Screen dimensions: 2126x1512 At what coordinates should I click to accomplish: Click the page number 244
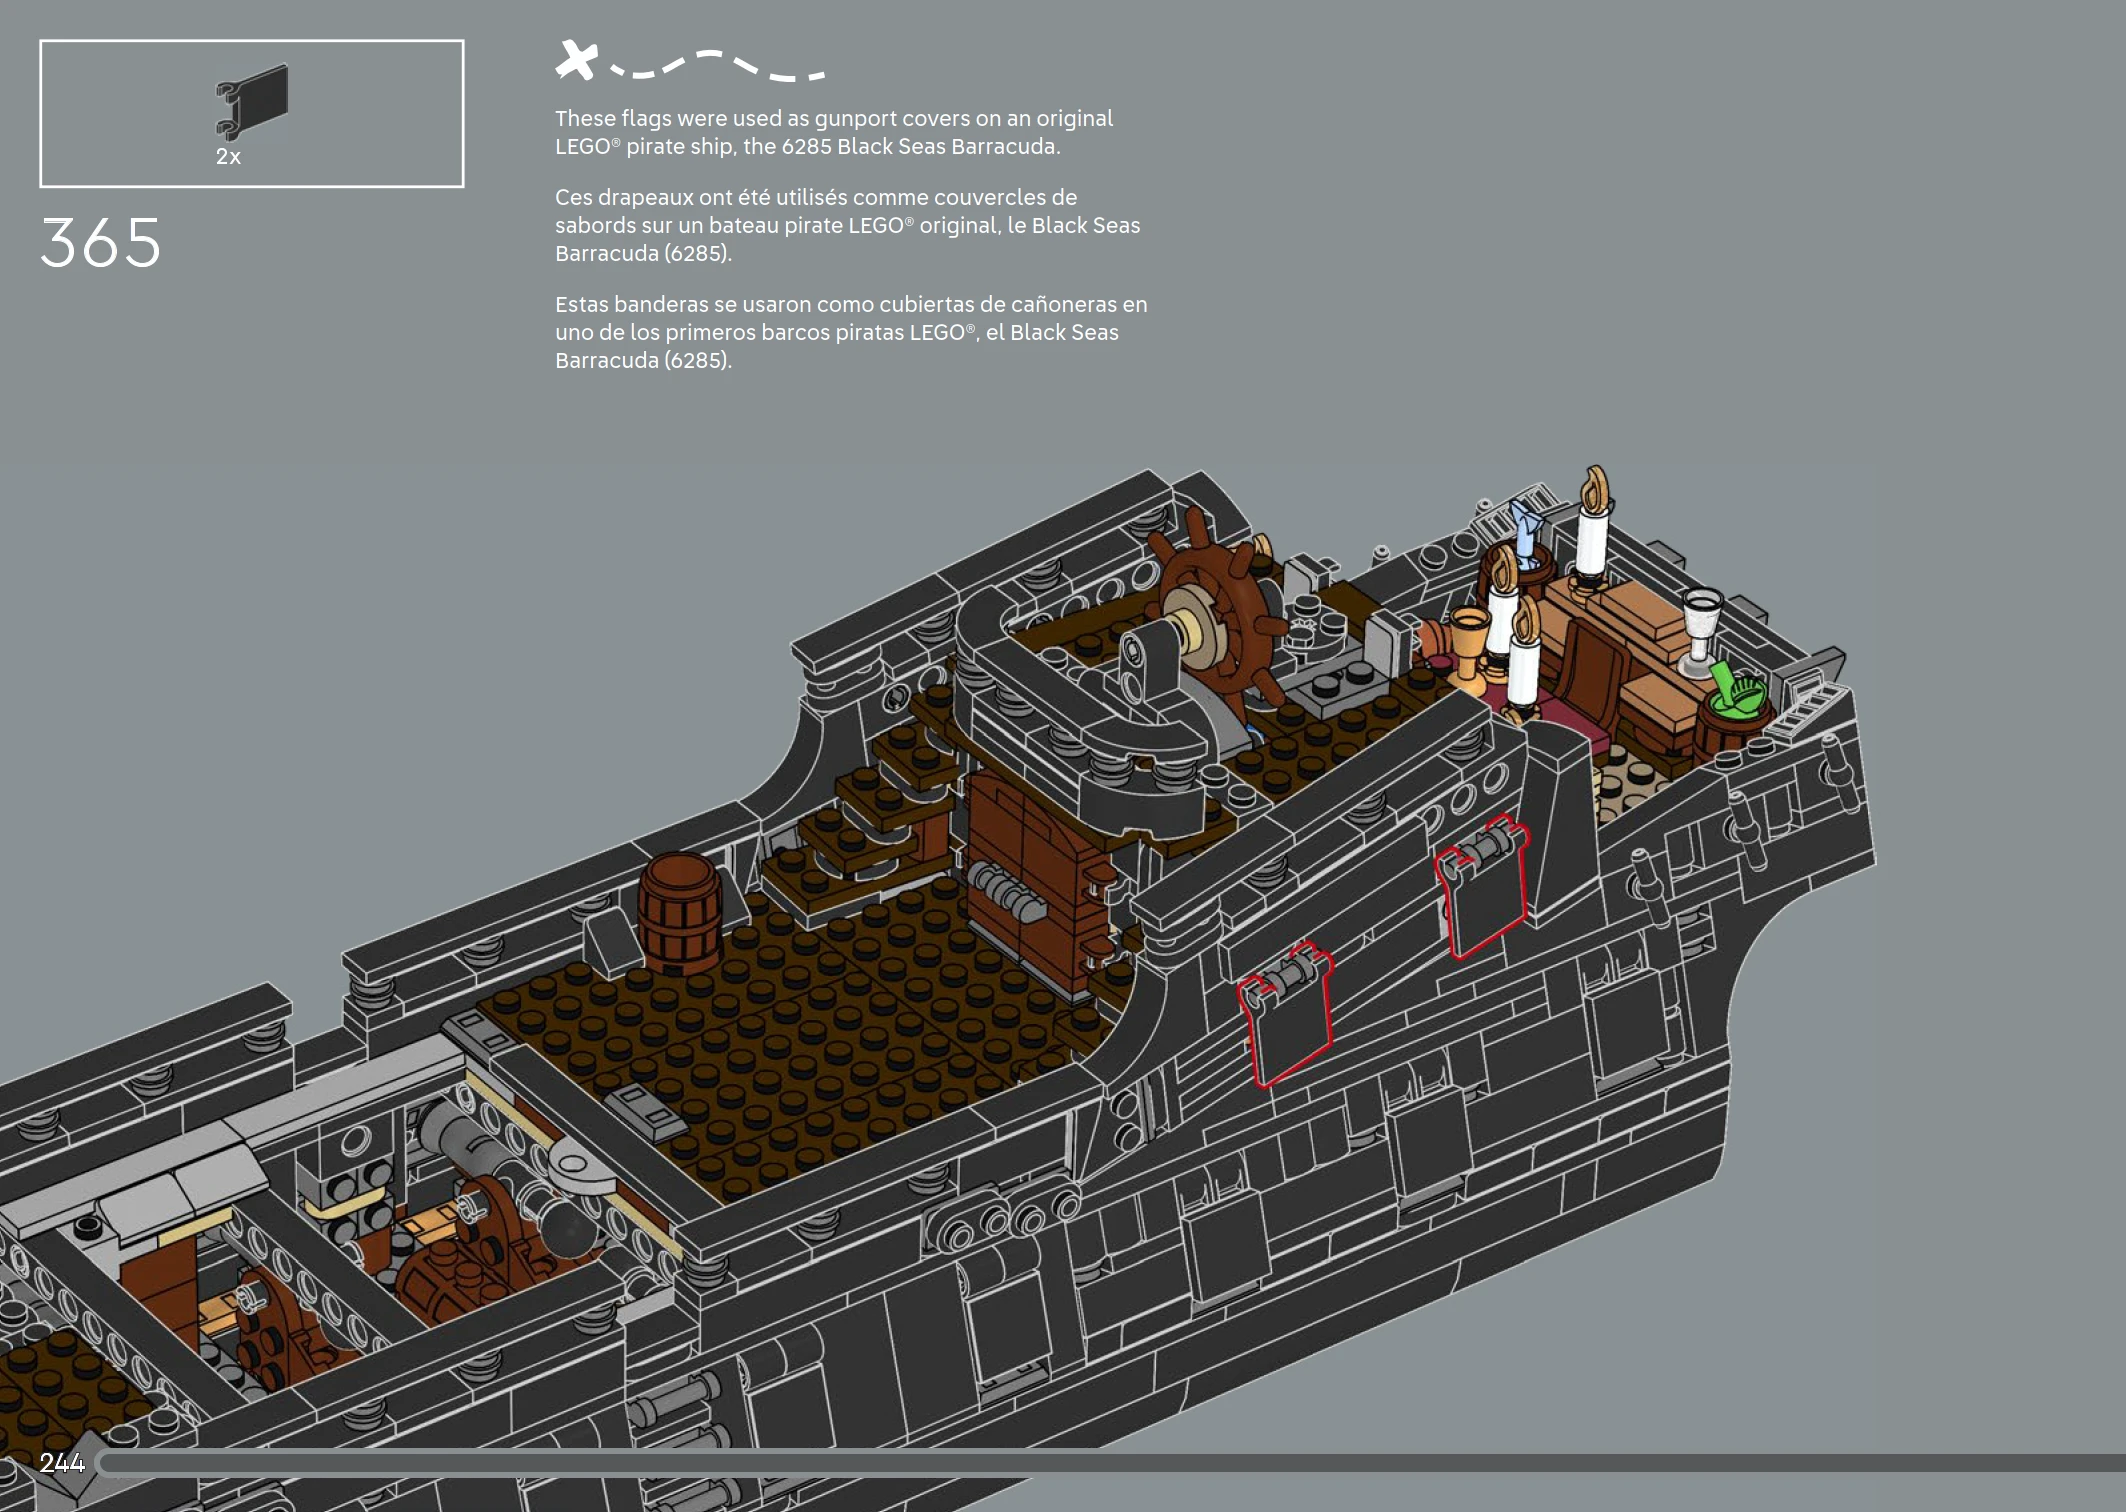coord(62,1463)
